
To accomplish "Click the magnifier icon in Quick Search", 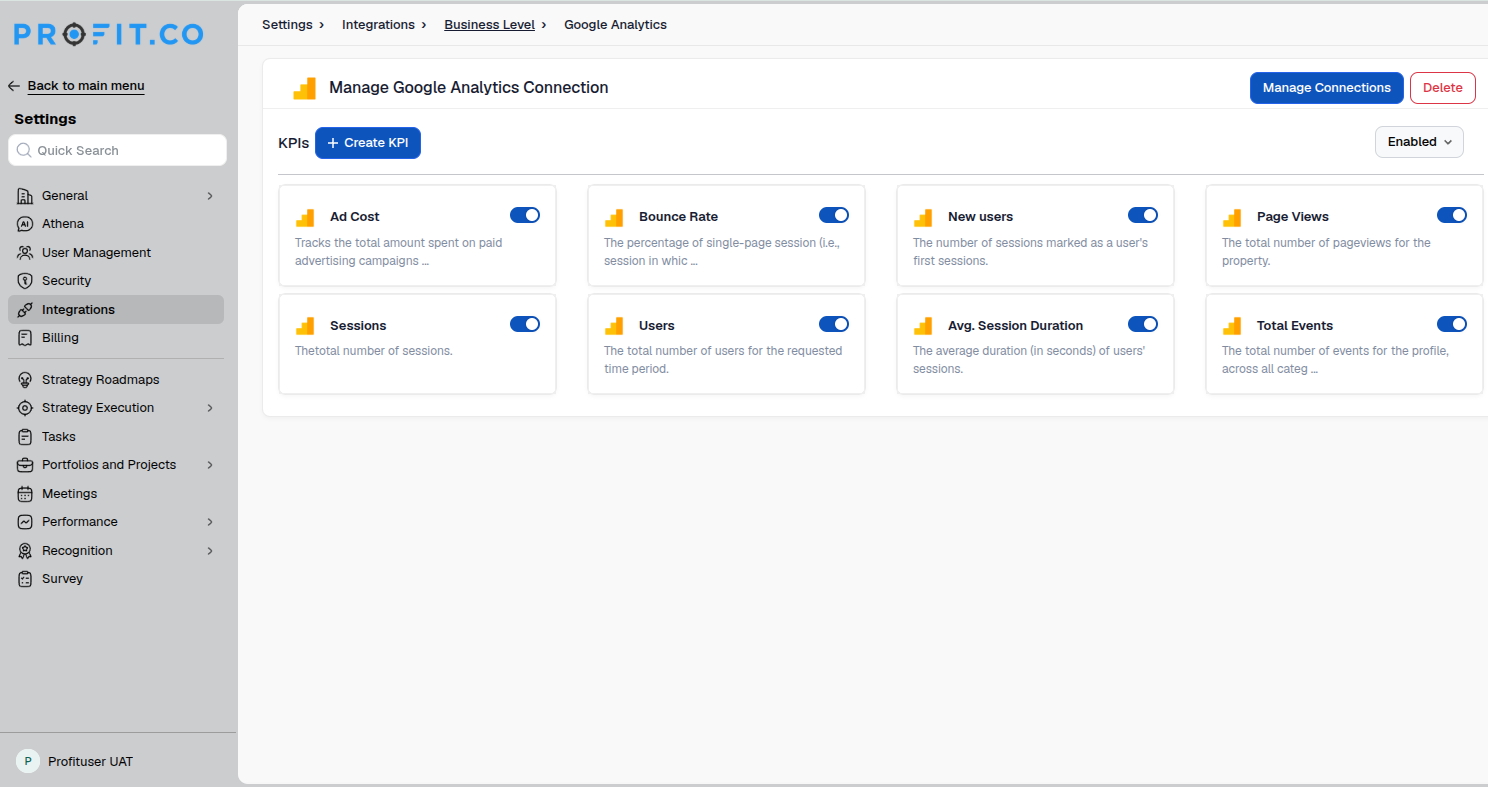I will tap(24, 150).
